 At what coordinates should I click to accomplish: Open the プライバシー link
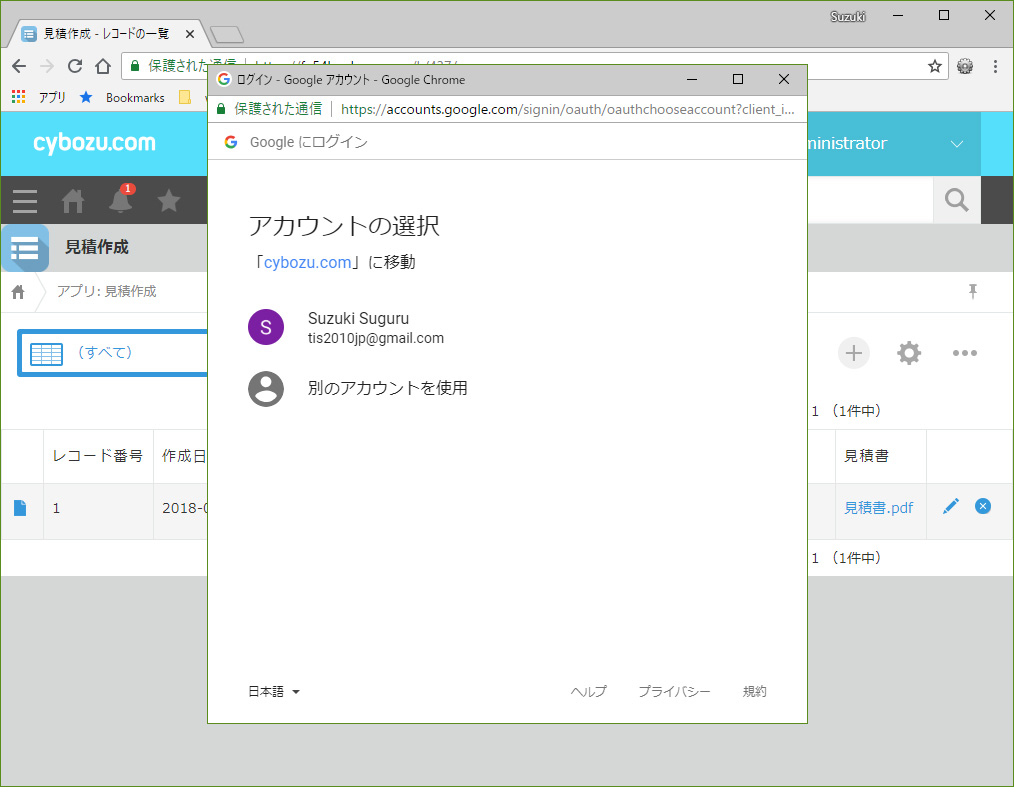point(674,691)
